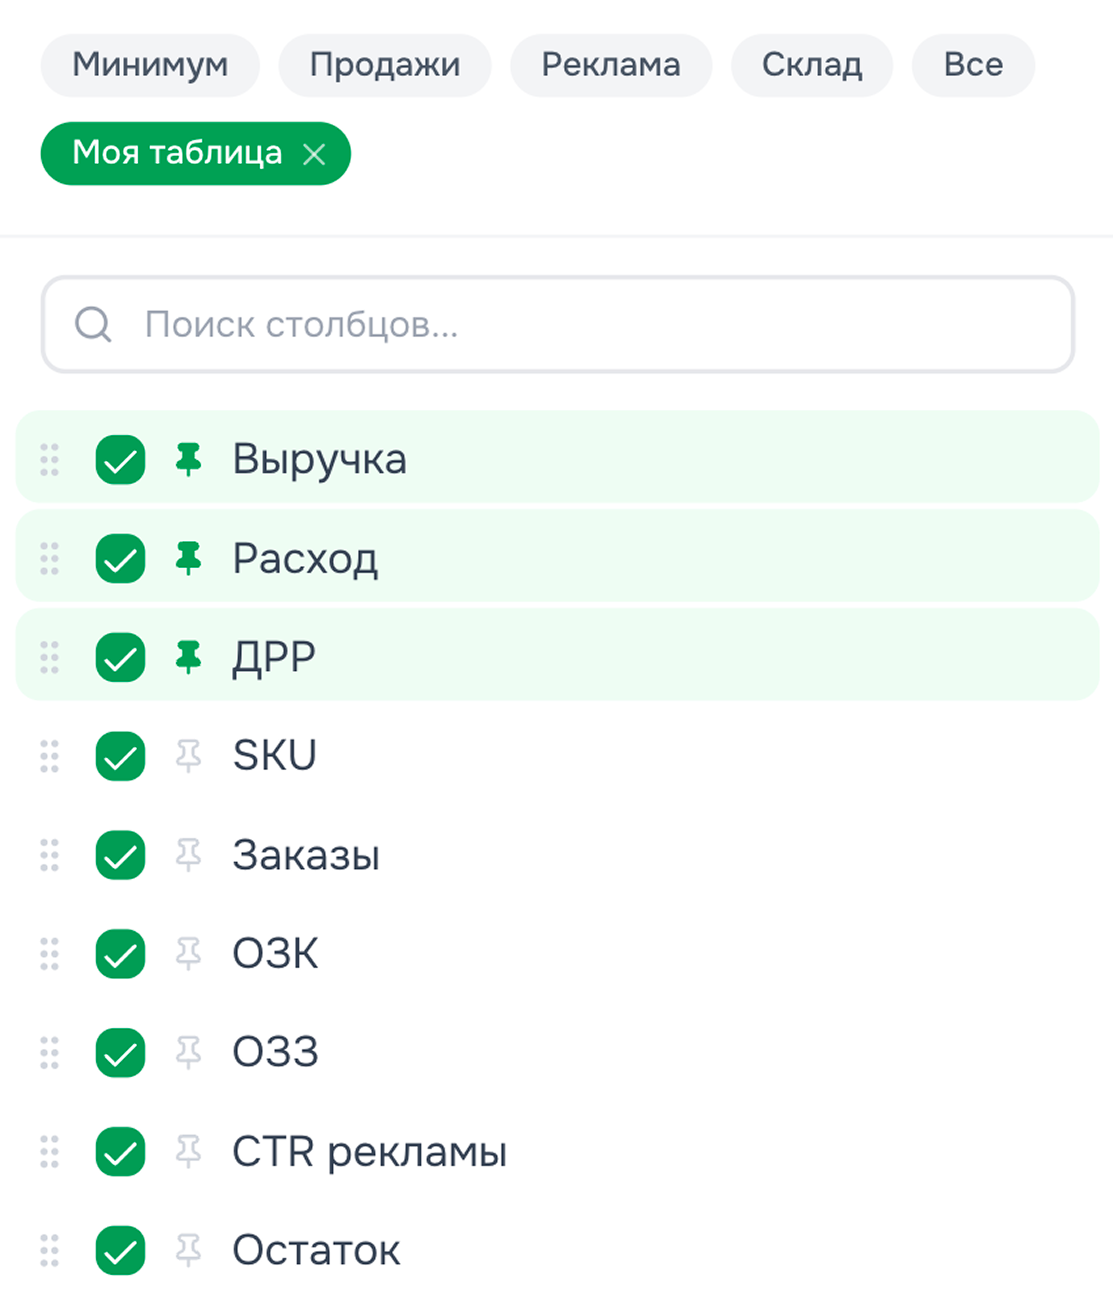The width and height of the screenshot is (1116, 1306).
Task: Click the pin icon next to Выручка
Action: tap(190, 459)
